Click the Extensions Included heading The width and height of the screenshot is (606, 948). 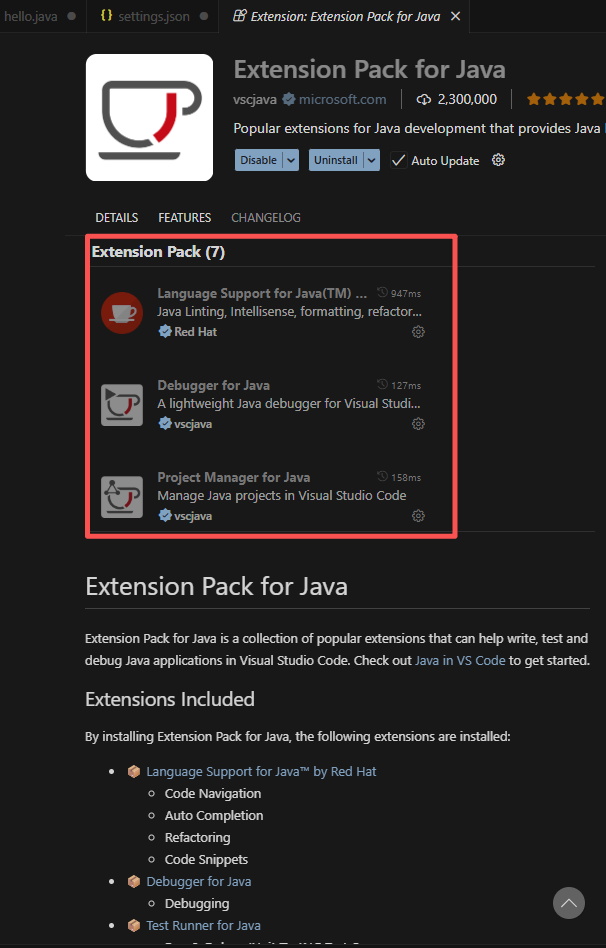click(x=170, y=699)
